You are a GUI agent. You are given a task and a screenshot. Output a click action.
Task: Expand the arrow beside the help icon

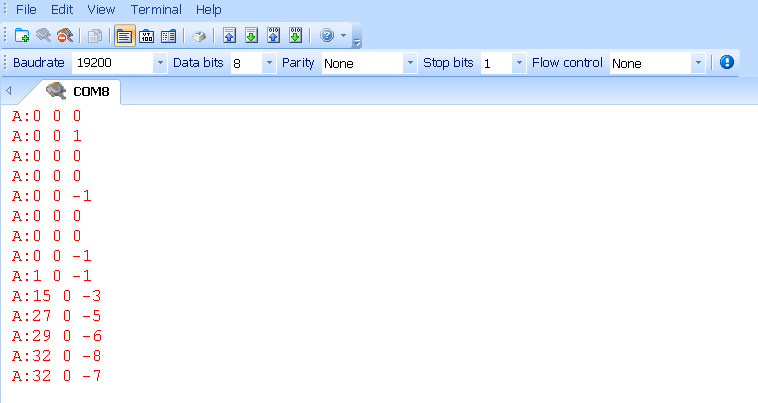pyautogui.click(x=343, y=35)
